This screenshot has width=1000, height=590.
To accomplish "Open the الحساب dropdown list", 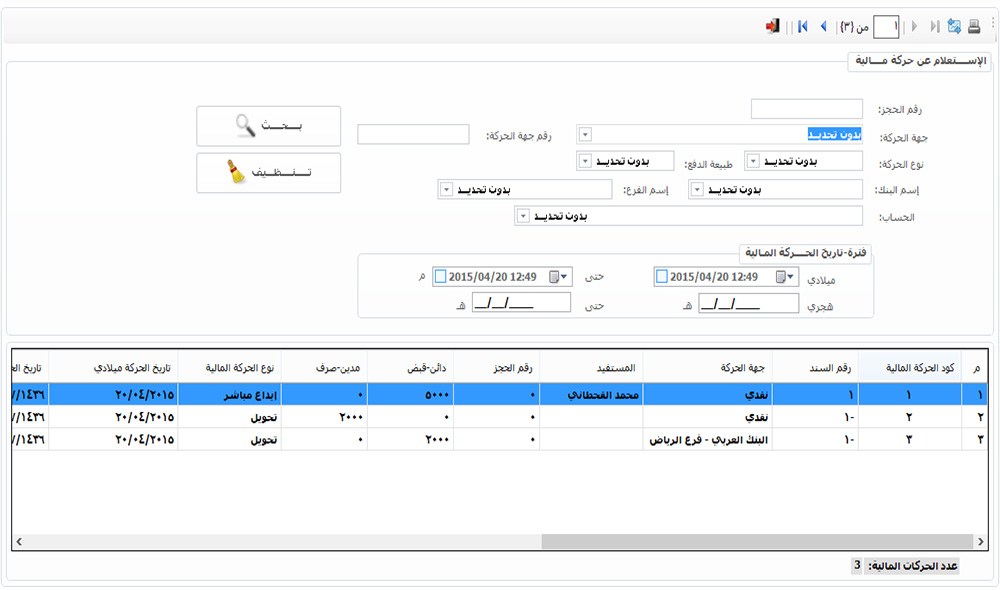I will click(x=522, y=216).
